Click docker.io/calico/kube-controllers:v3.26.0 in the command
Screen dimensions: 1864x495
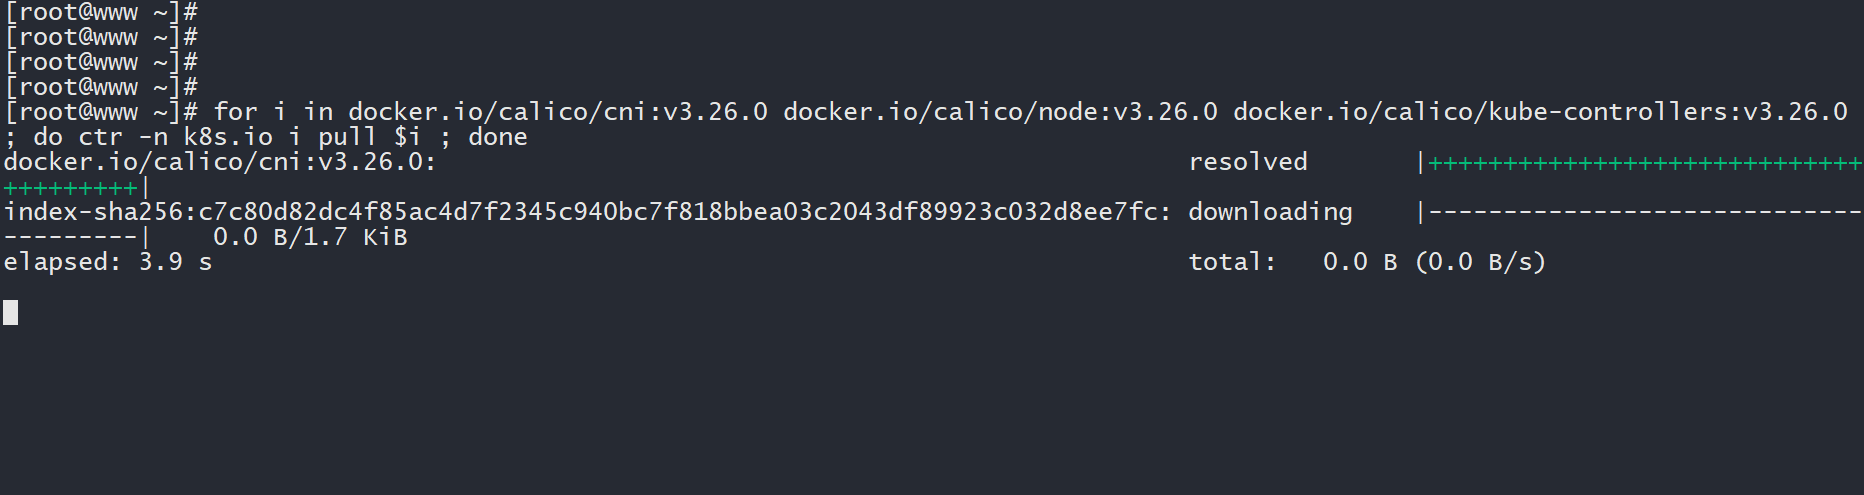coord(1540,112)
